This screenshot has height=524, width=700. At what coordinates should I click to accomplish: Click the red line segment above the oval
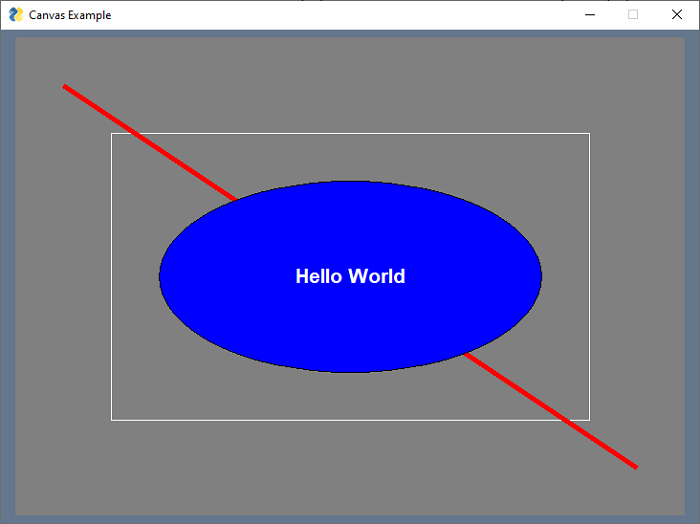coord(150,143)
